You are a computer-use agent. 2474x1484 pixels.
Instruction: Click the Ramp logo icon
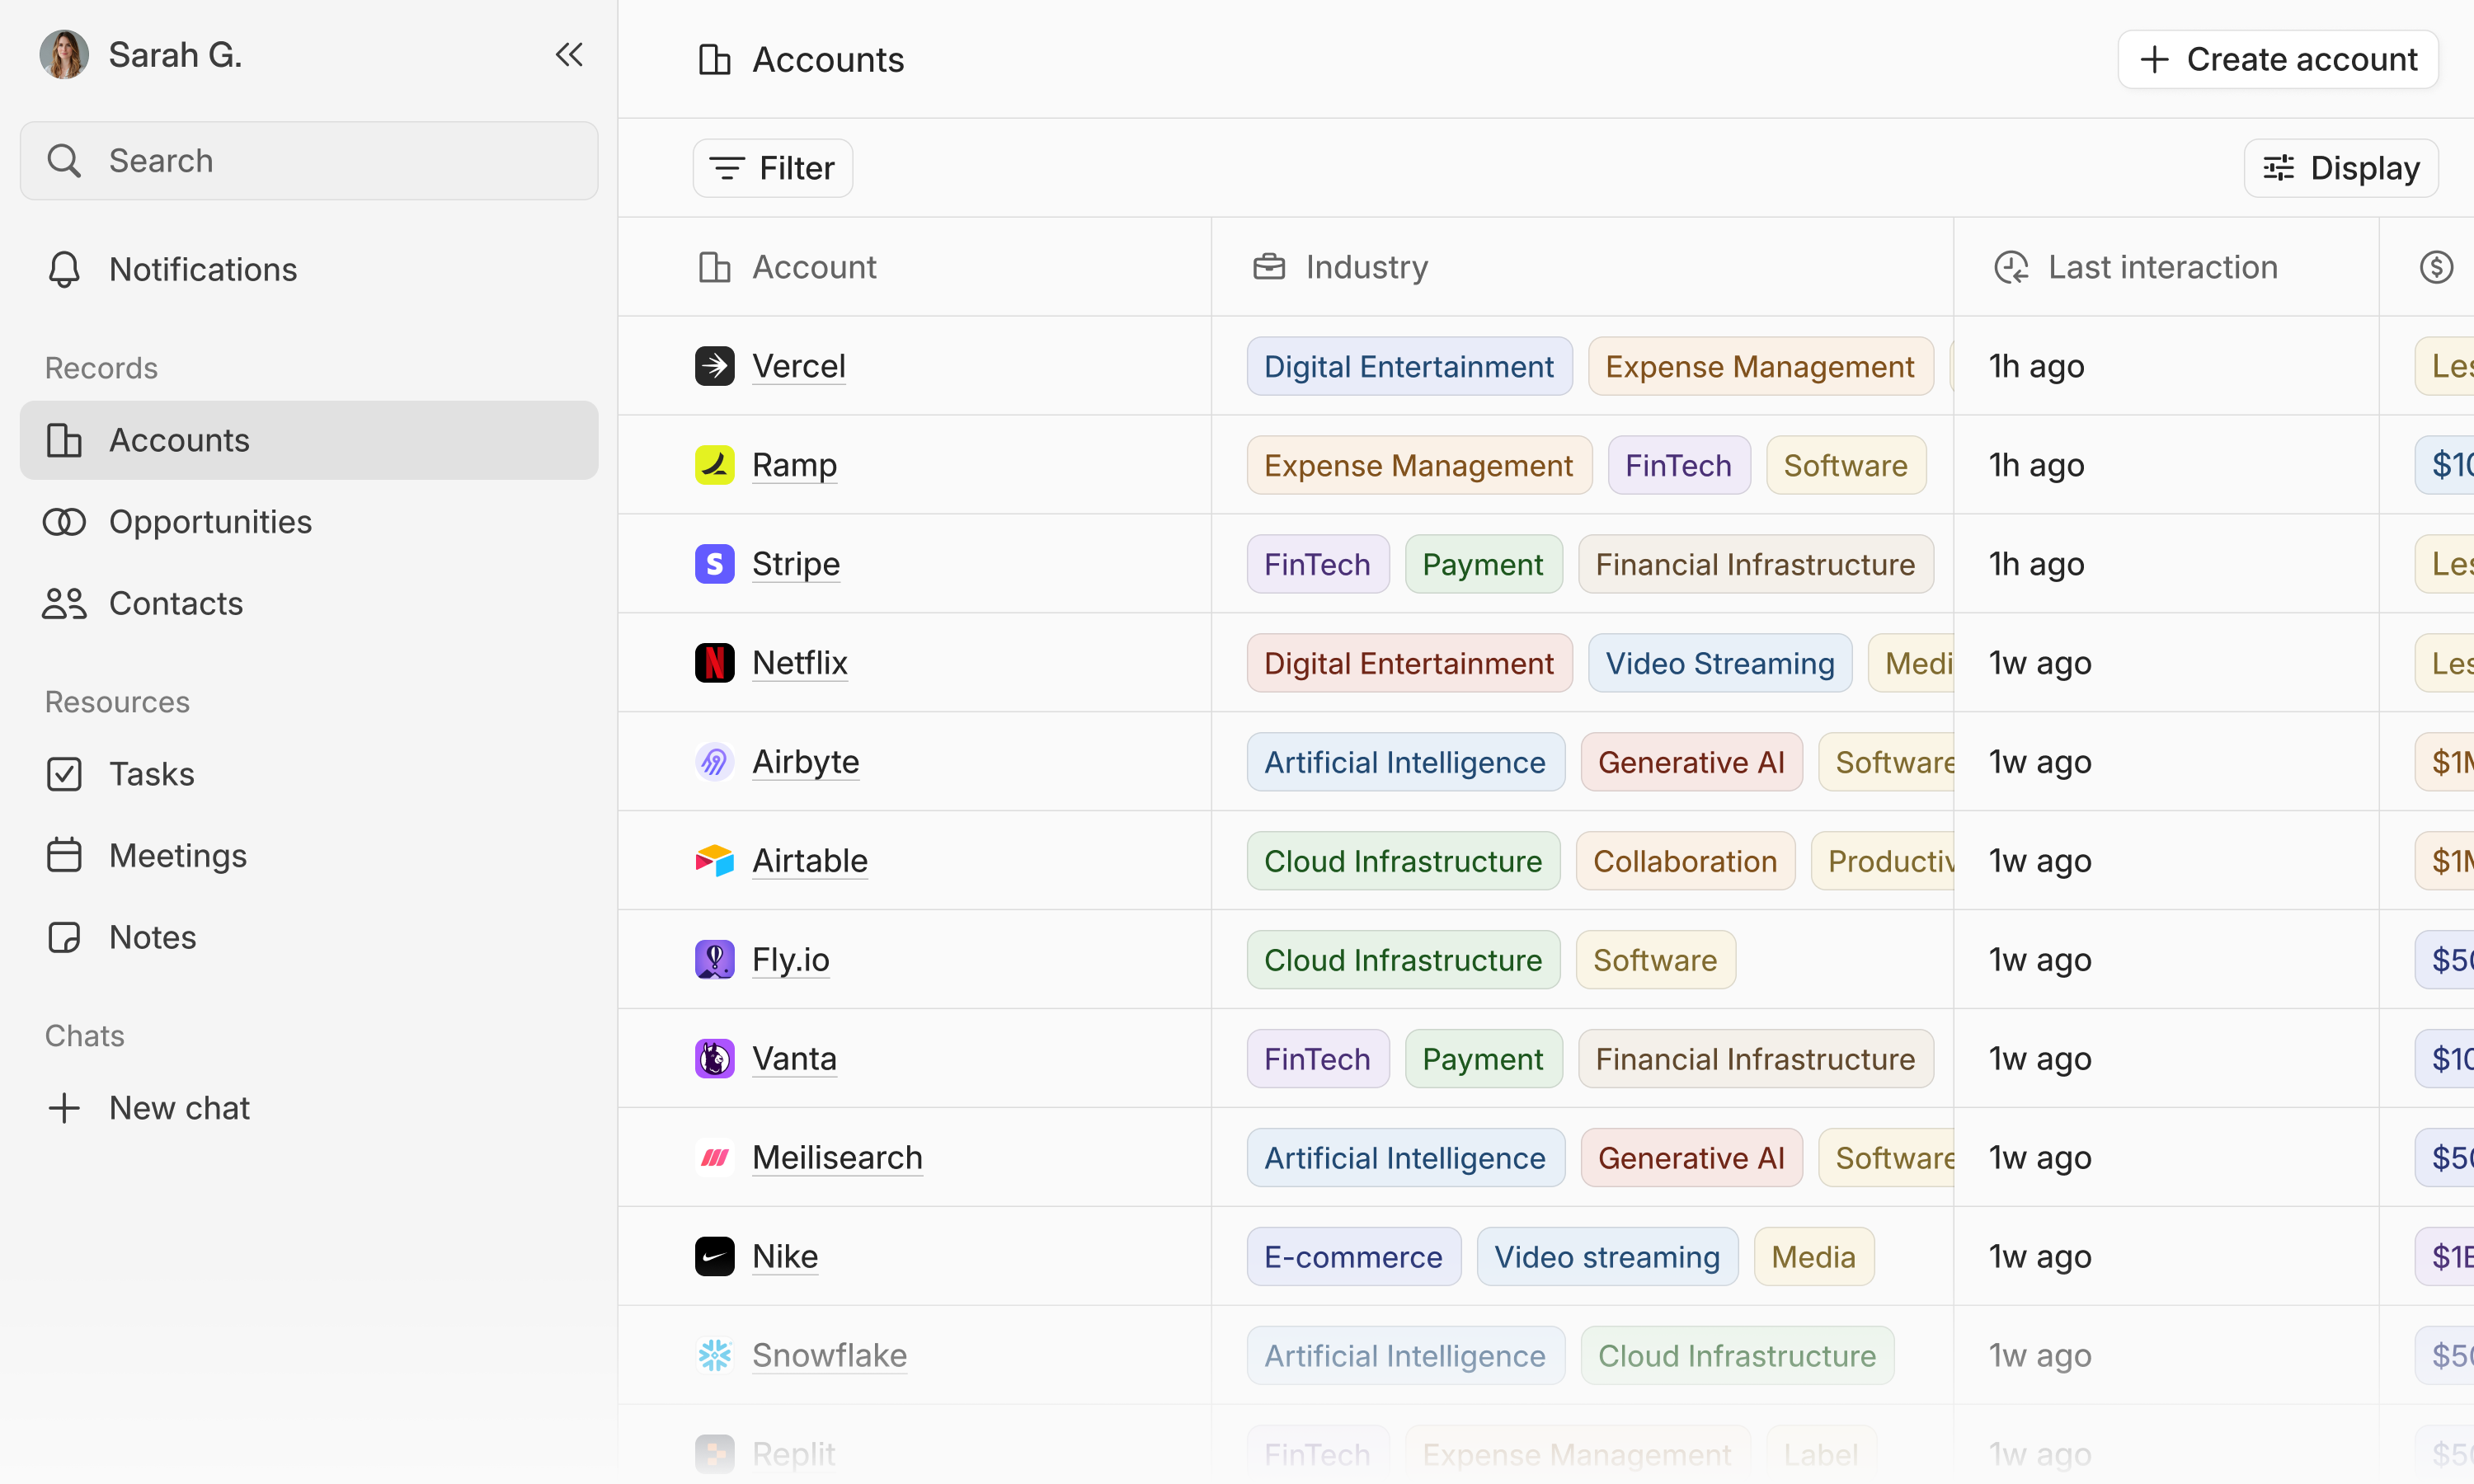pyautogui.click(x=715, y=465)
